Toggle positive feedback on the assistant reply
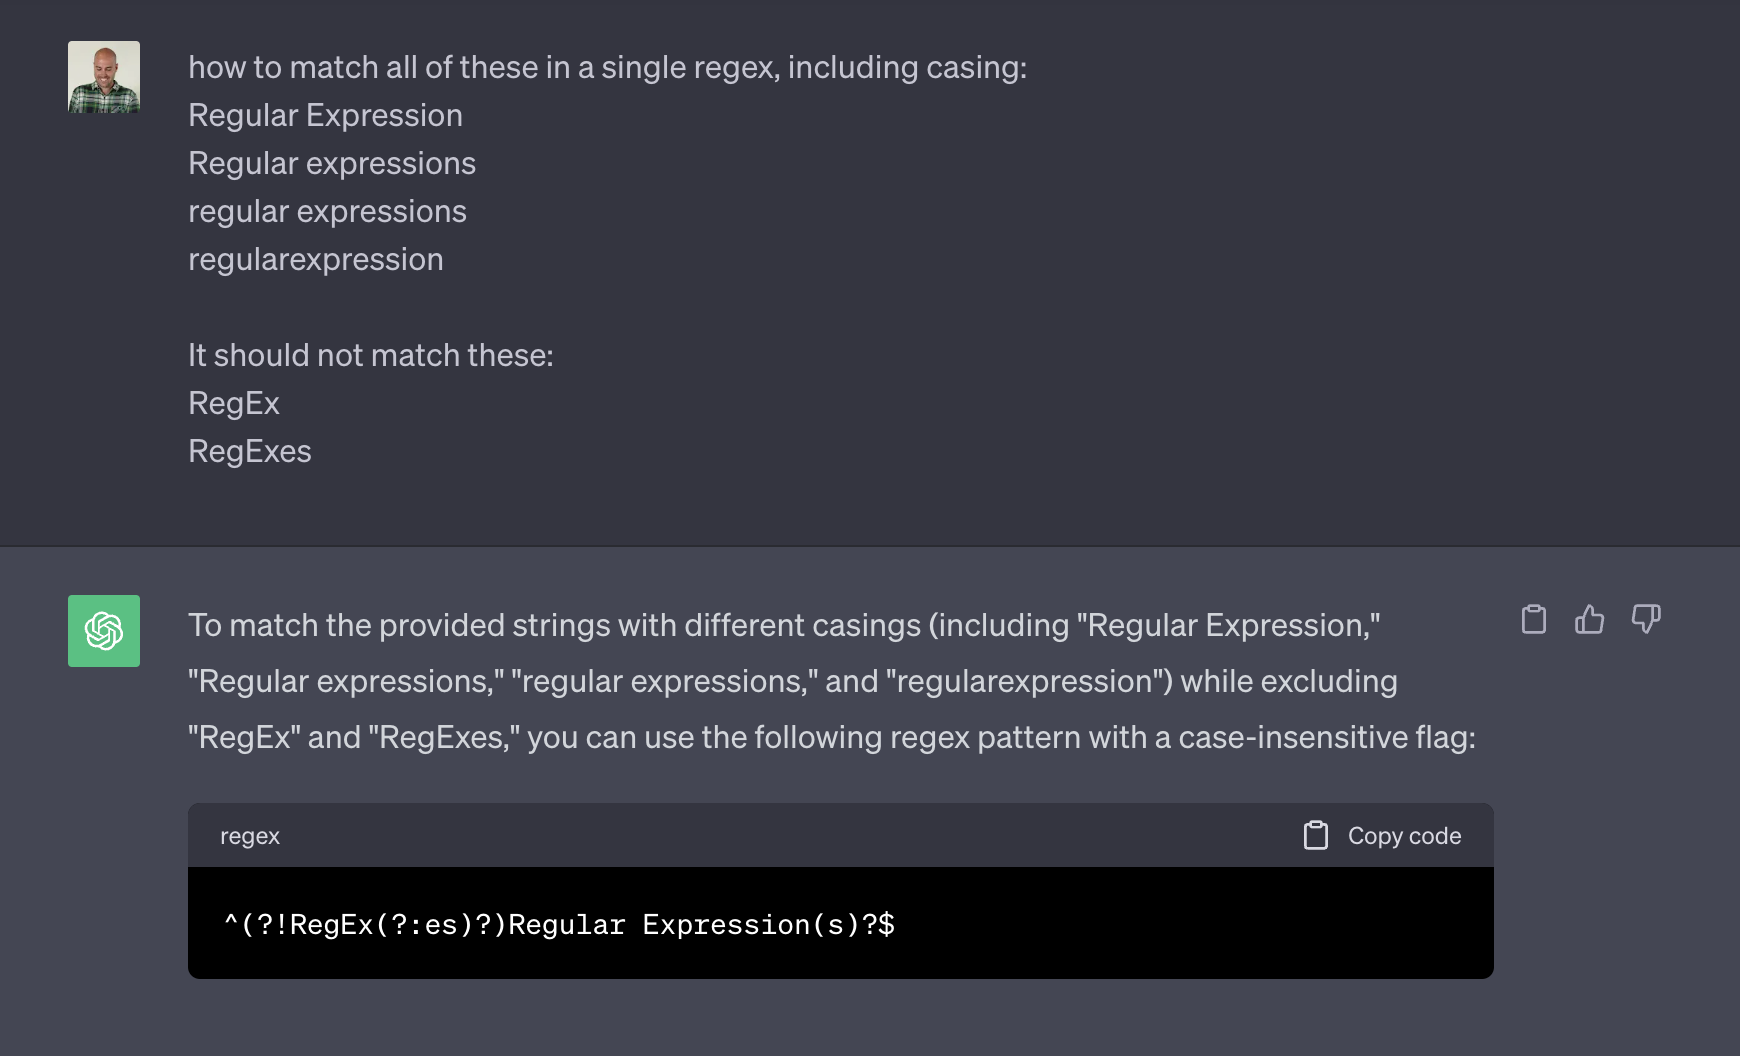The image size is (1740, 1056). (1590, 620)
